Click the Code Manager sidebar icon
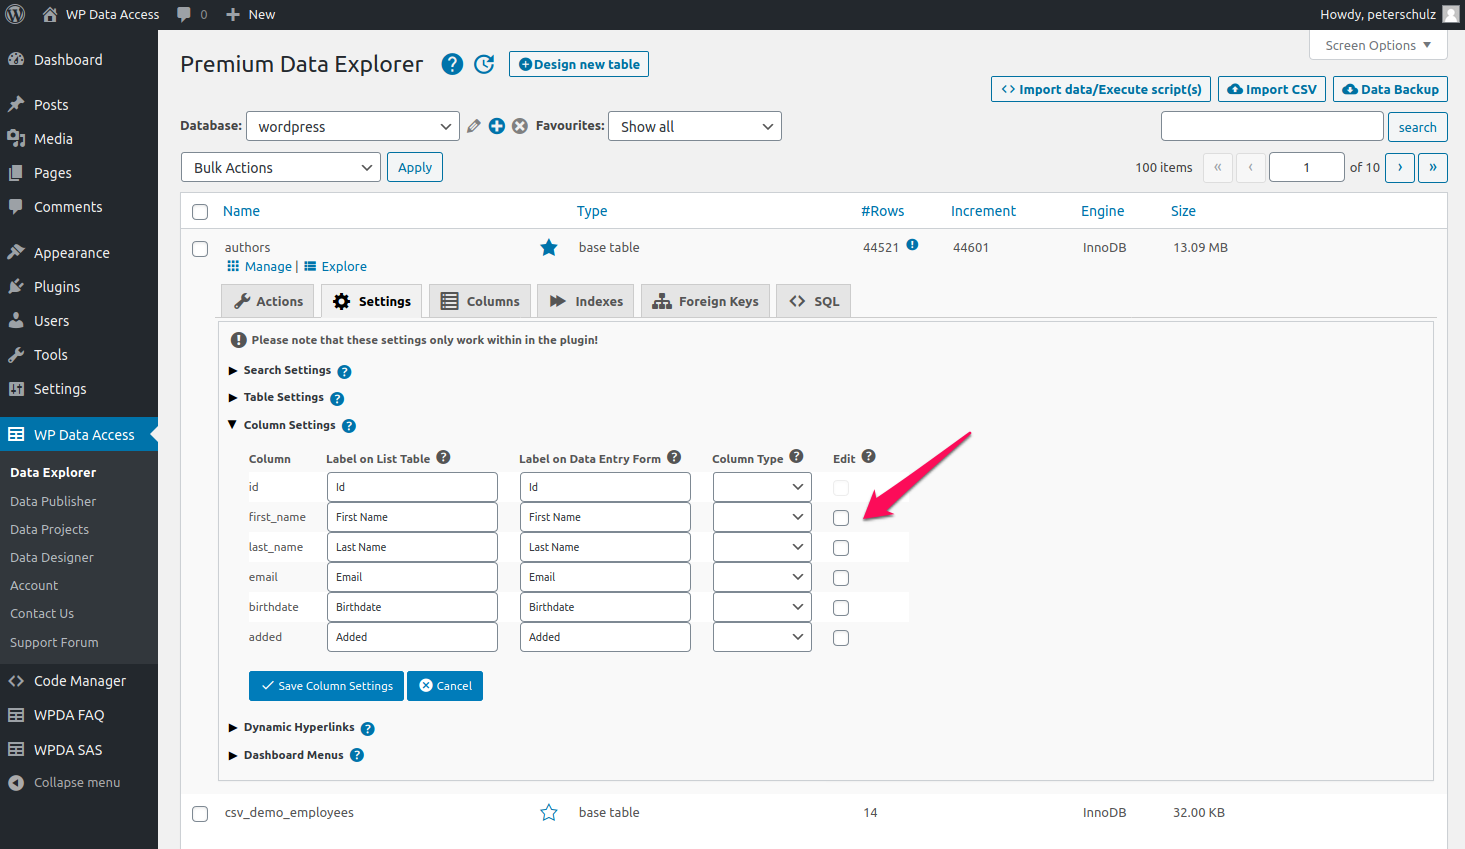The height and width of the screenshot is (849, 1465). (16, 680)
